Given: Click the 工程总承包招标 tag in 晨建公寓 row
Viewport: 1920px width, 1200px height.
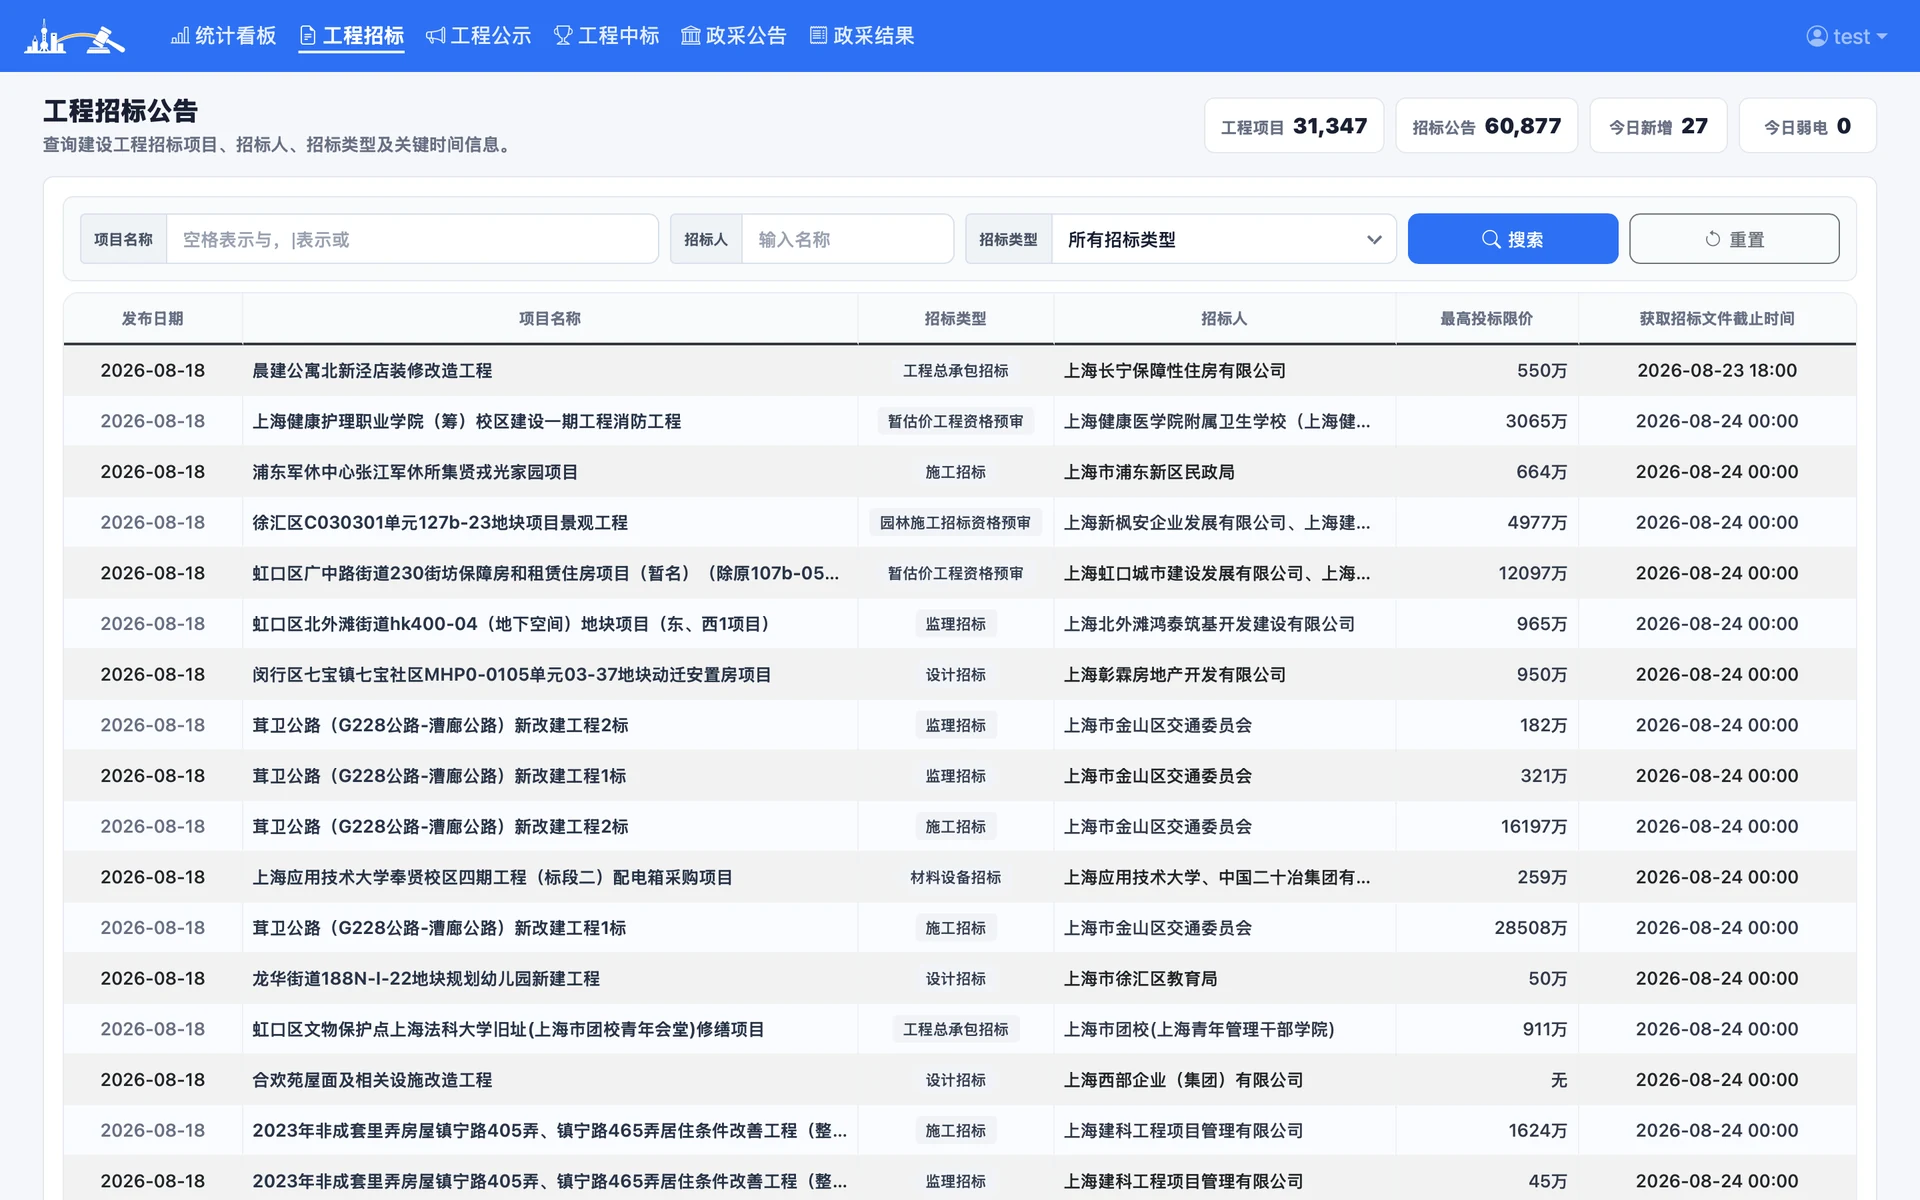Looking at the screenshot, I should (x=955, y=371).
